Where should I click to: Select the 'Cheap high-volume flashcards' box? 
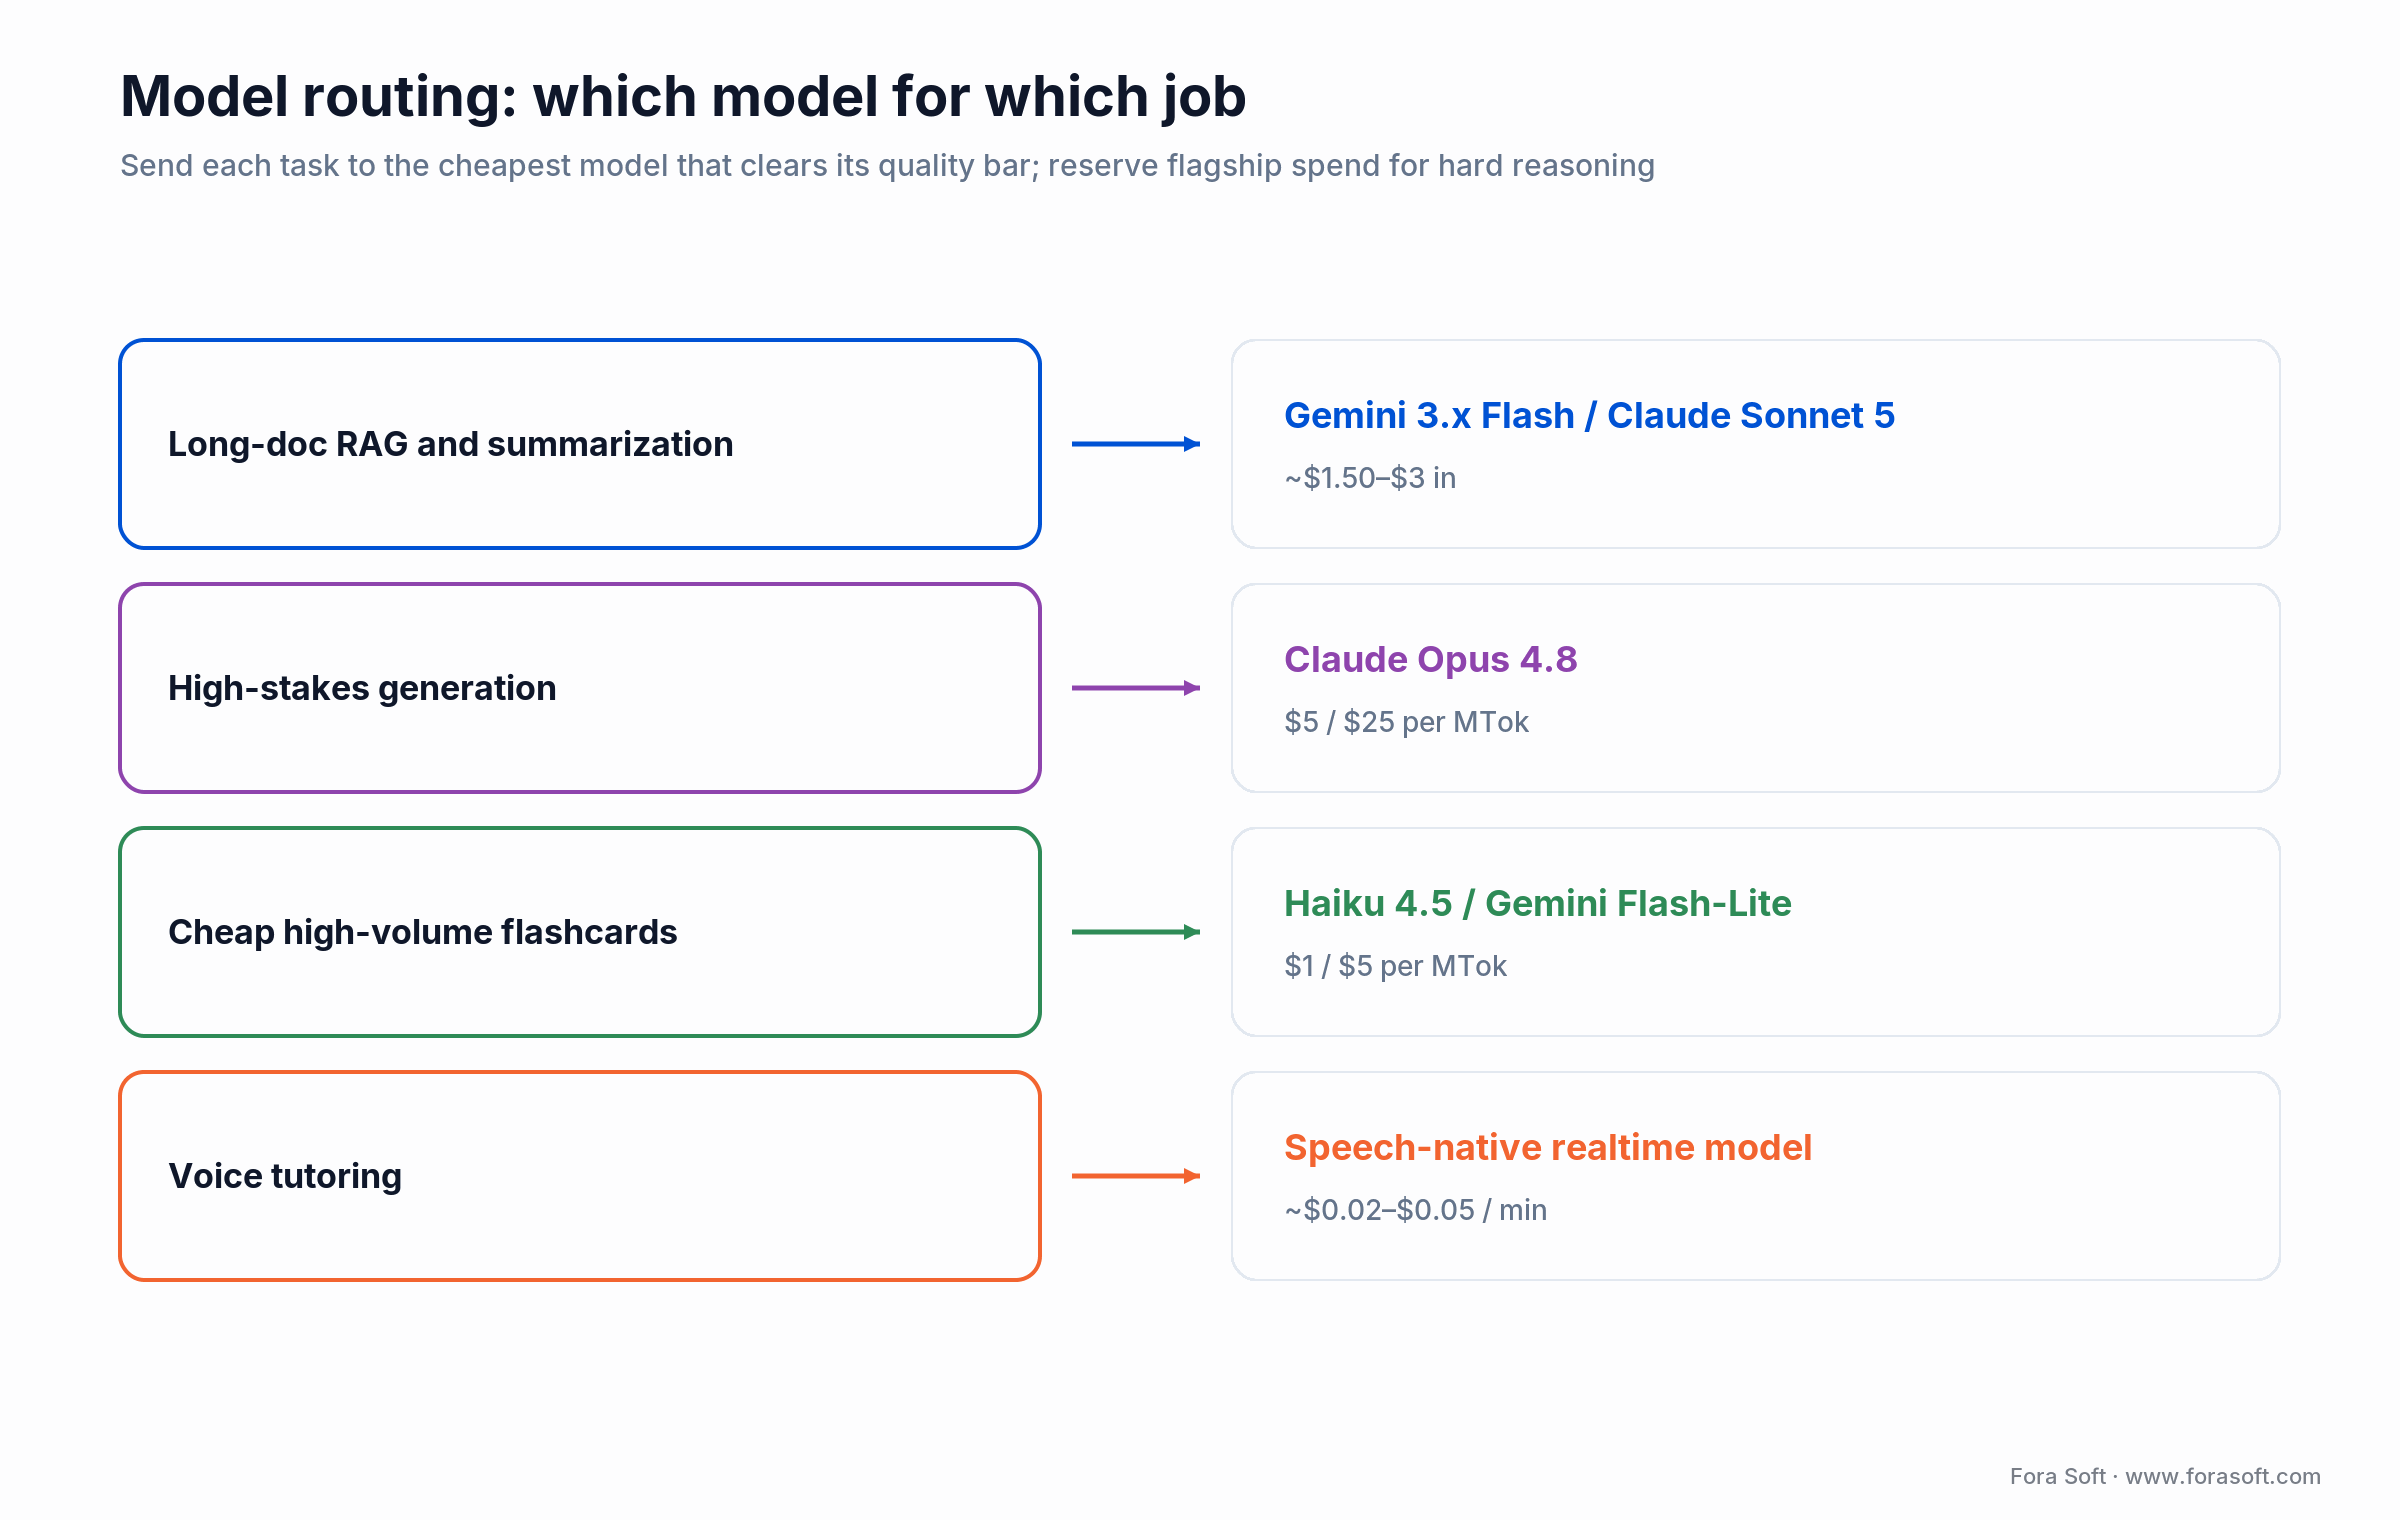[x=580, y=932]
